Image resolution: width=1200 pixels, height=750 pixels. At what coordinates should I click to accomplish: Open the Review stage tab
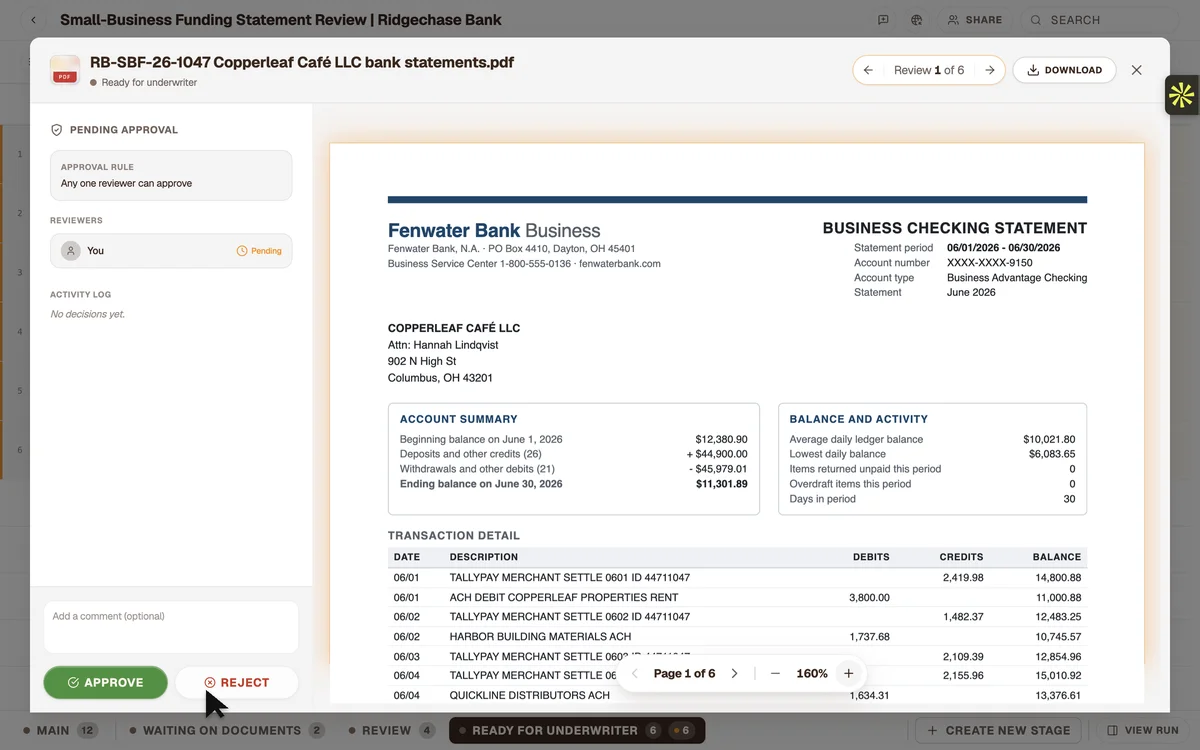click(392, 730)
